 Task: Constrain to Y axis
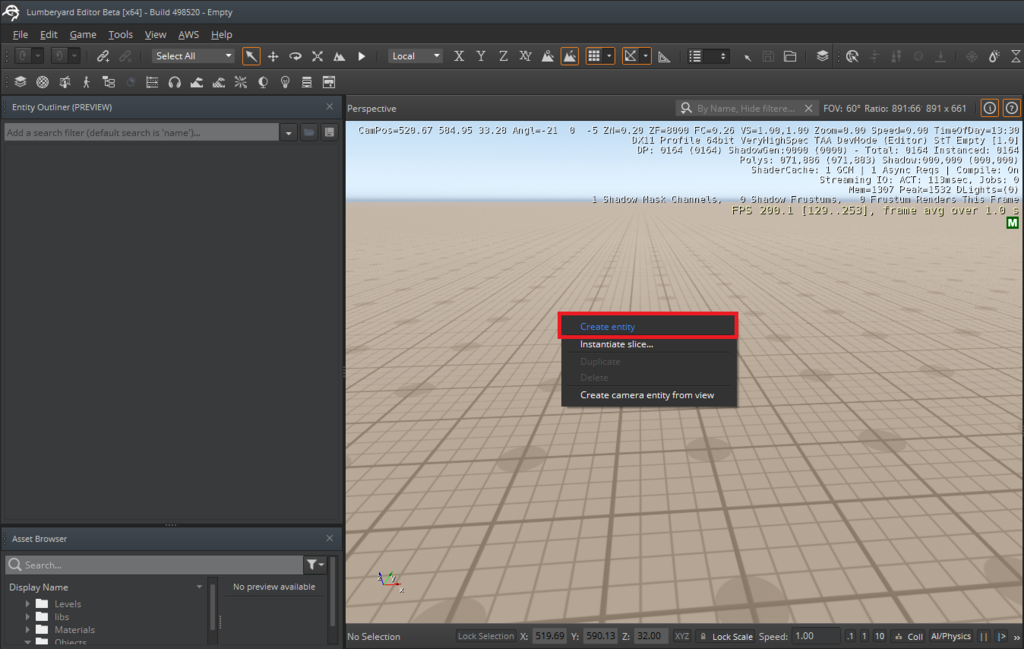[481, 56]
